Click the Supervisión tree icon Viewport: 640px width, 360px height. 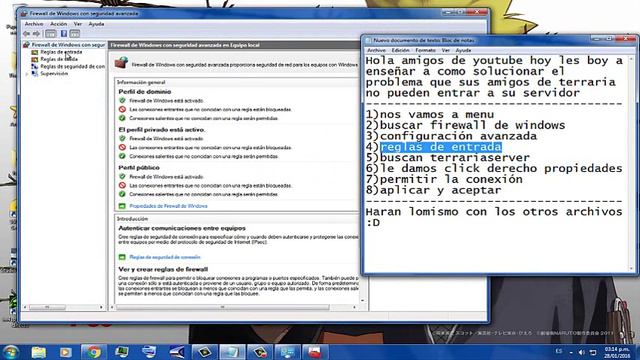point(35,73)
